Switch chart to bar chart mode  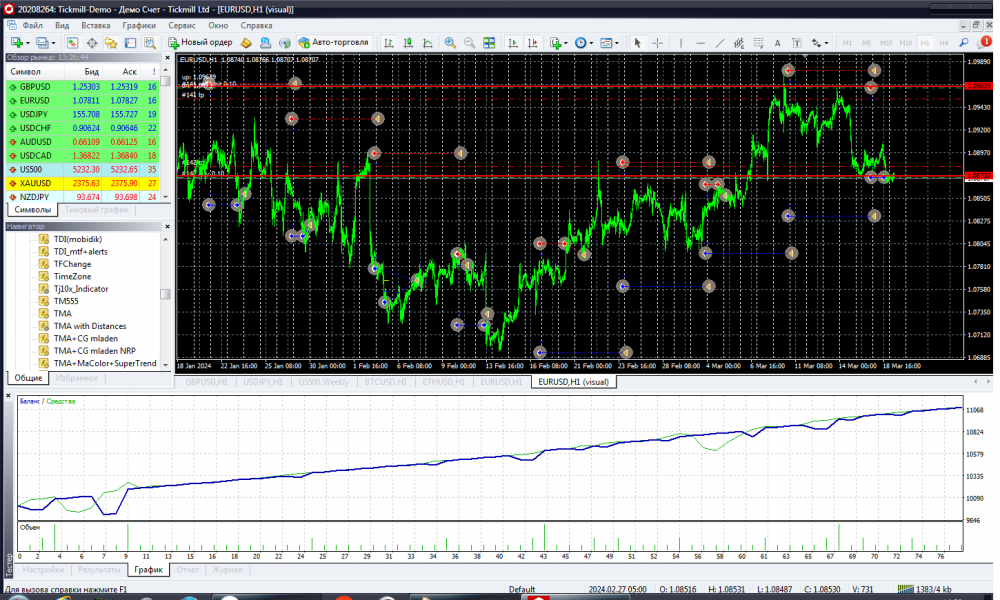[388, 43]
